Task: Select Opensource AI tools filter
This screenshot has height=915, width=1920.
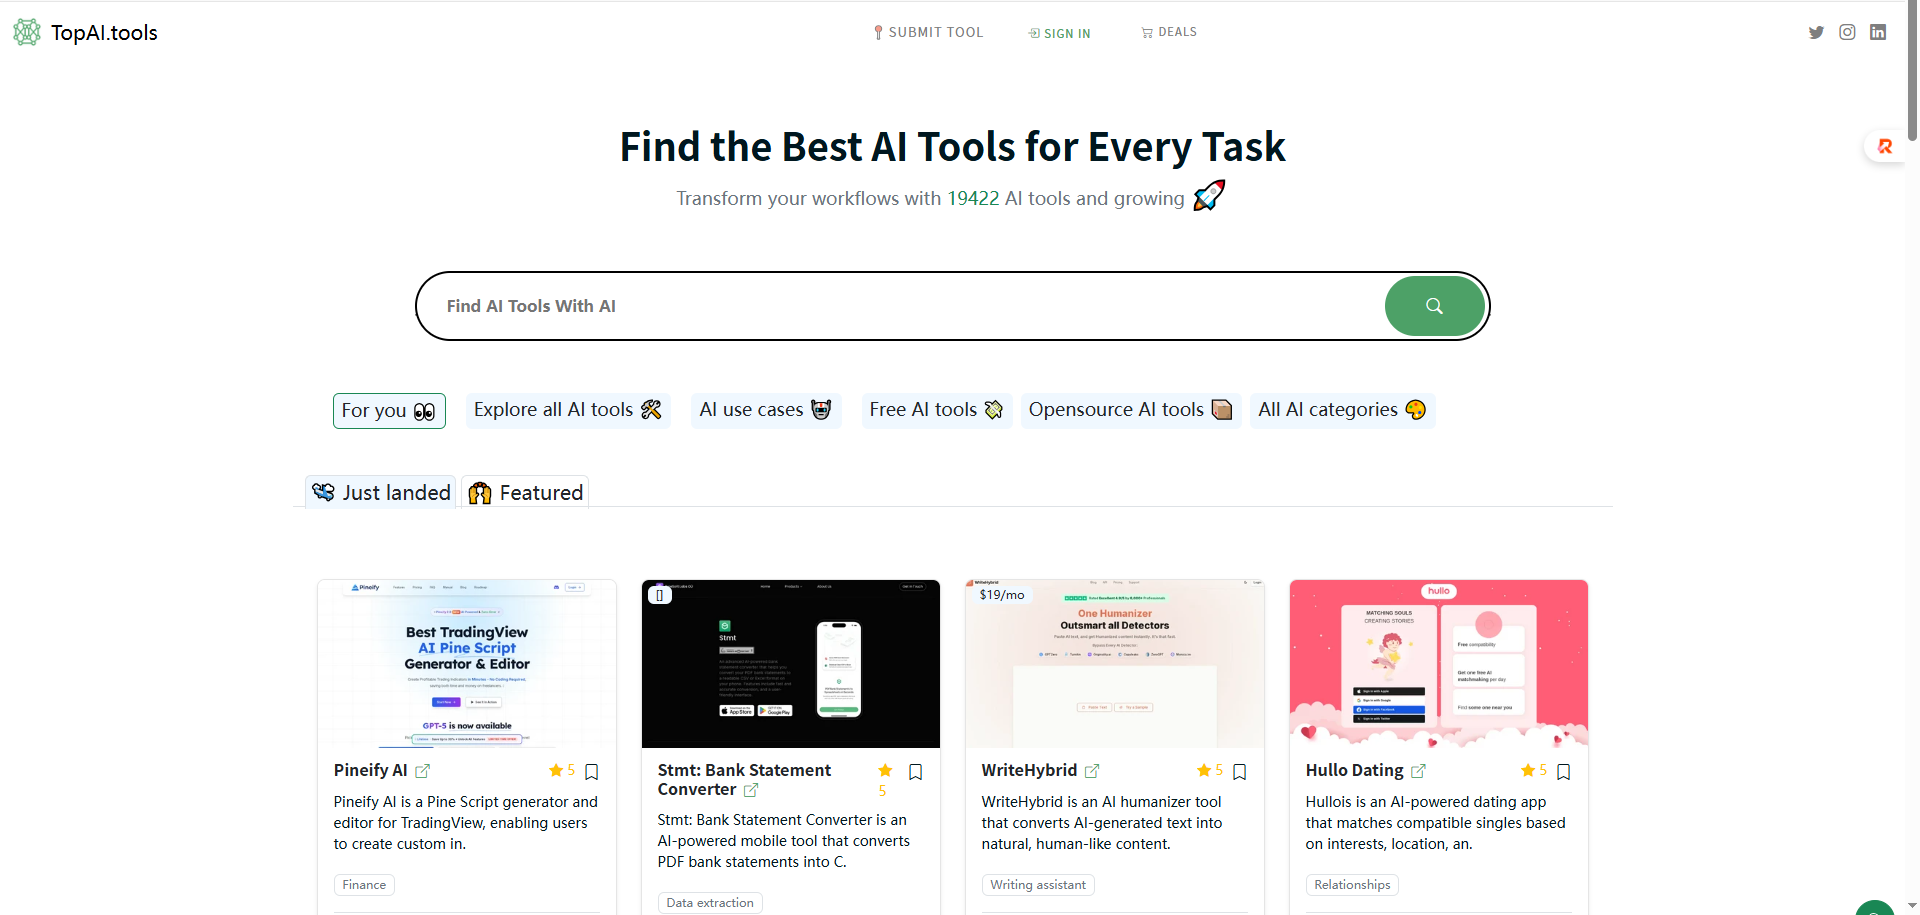Action: click(1131, 410)
